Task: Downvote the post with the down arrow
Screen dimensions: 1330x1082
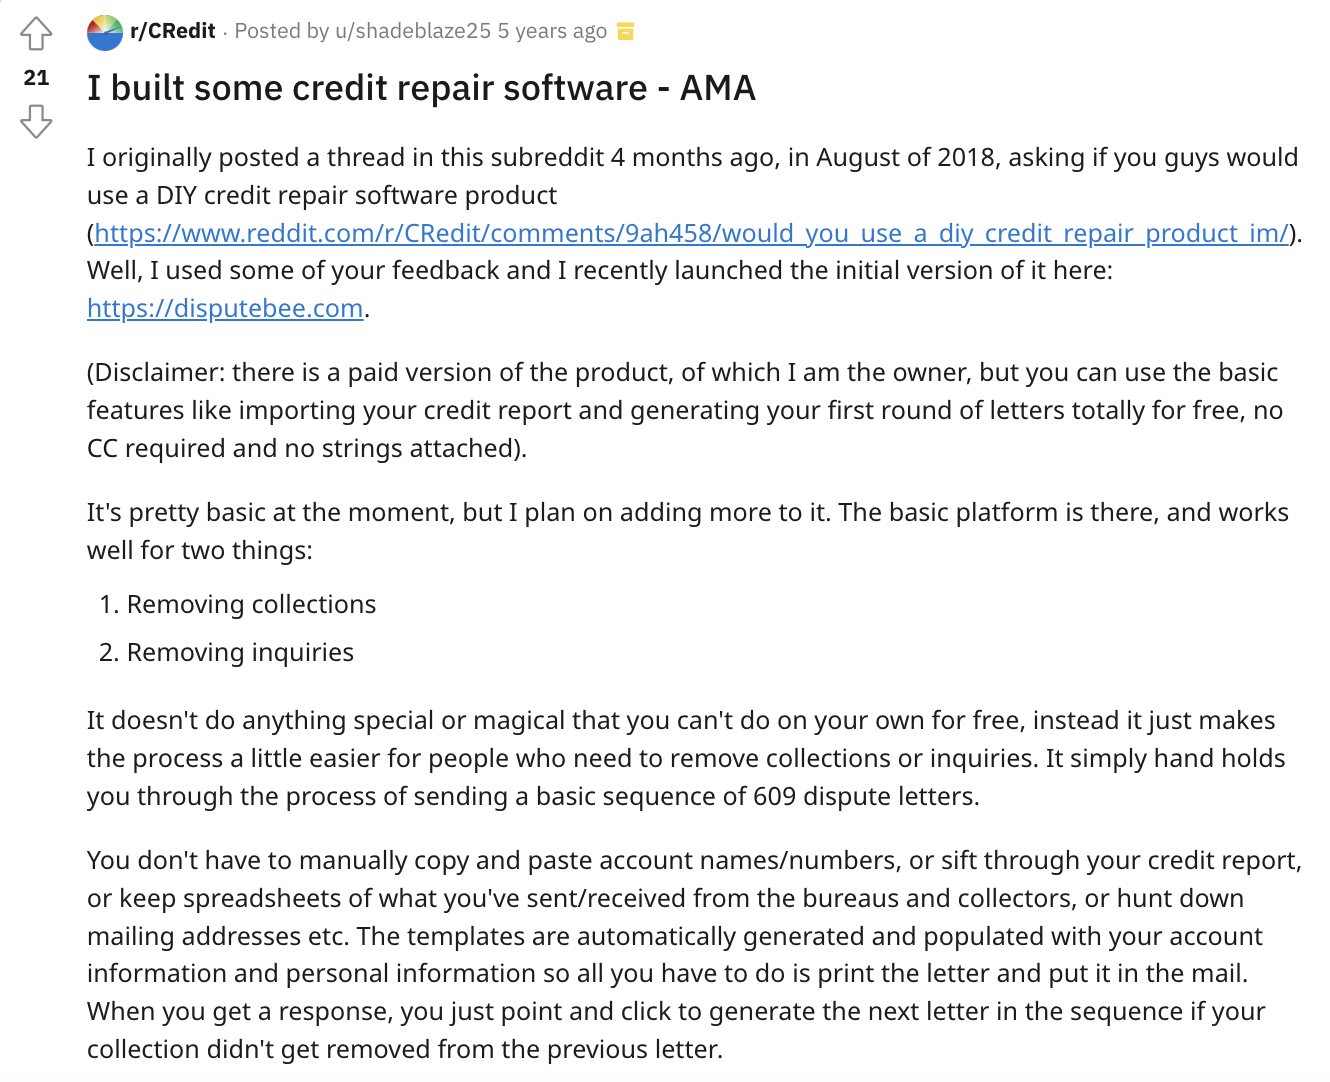Action: 36,122
